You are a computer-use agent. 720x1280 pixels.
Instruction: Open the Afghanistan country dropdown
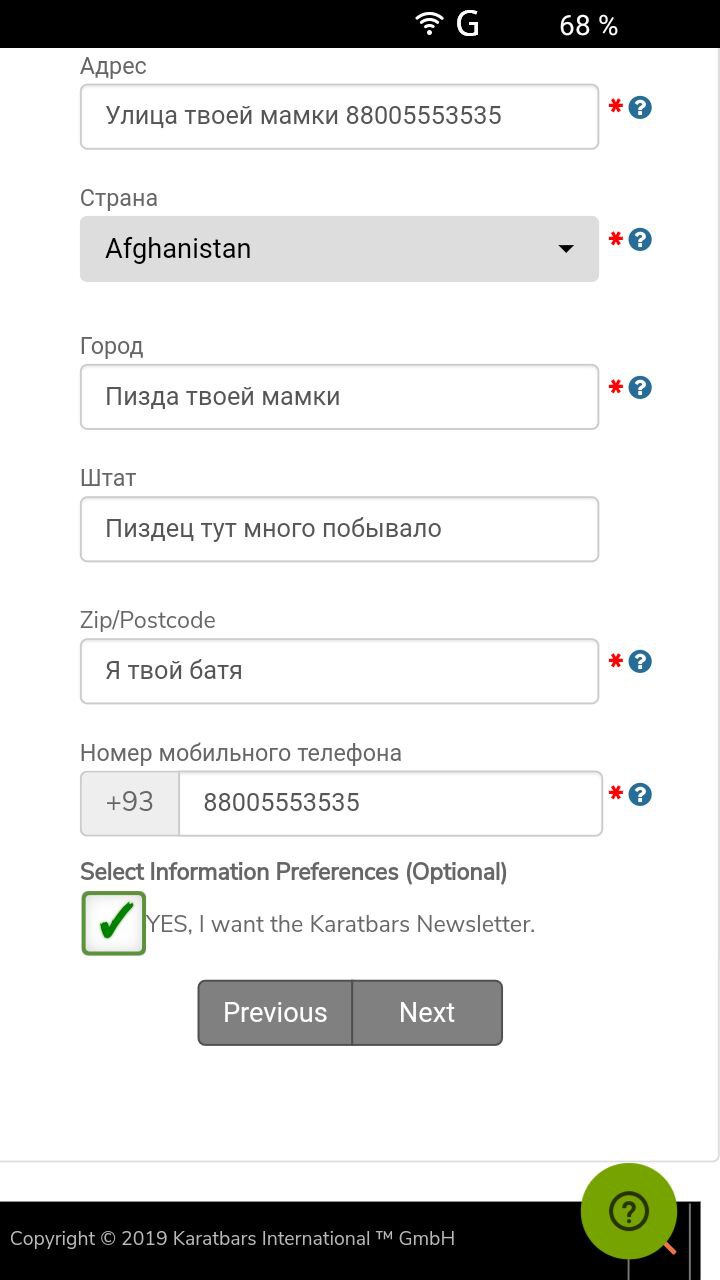click(339, 249)
